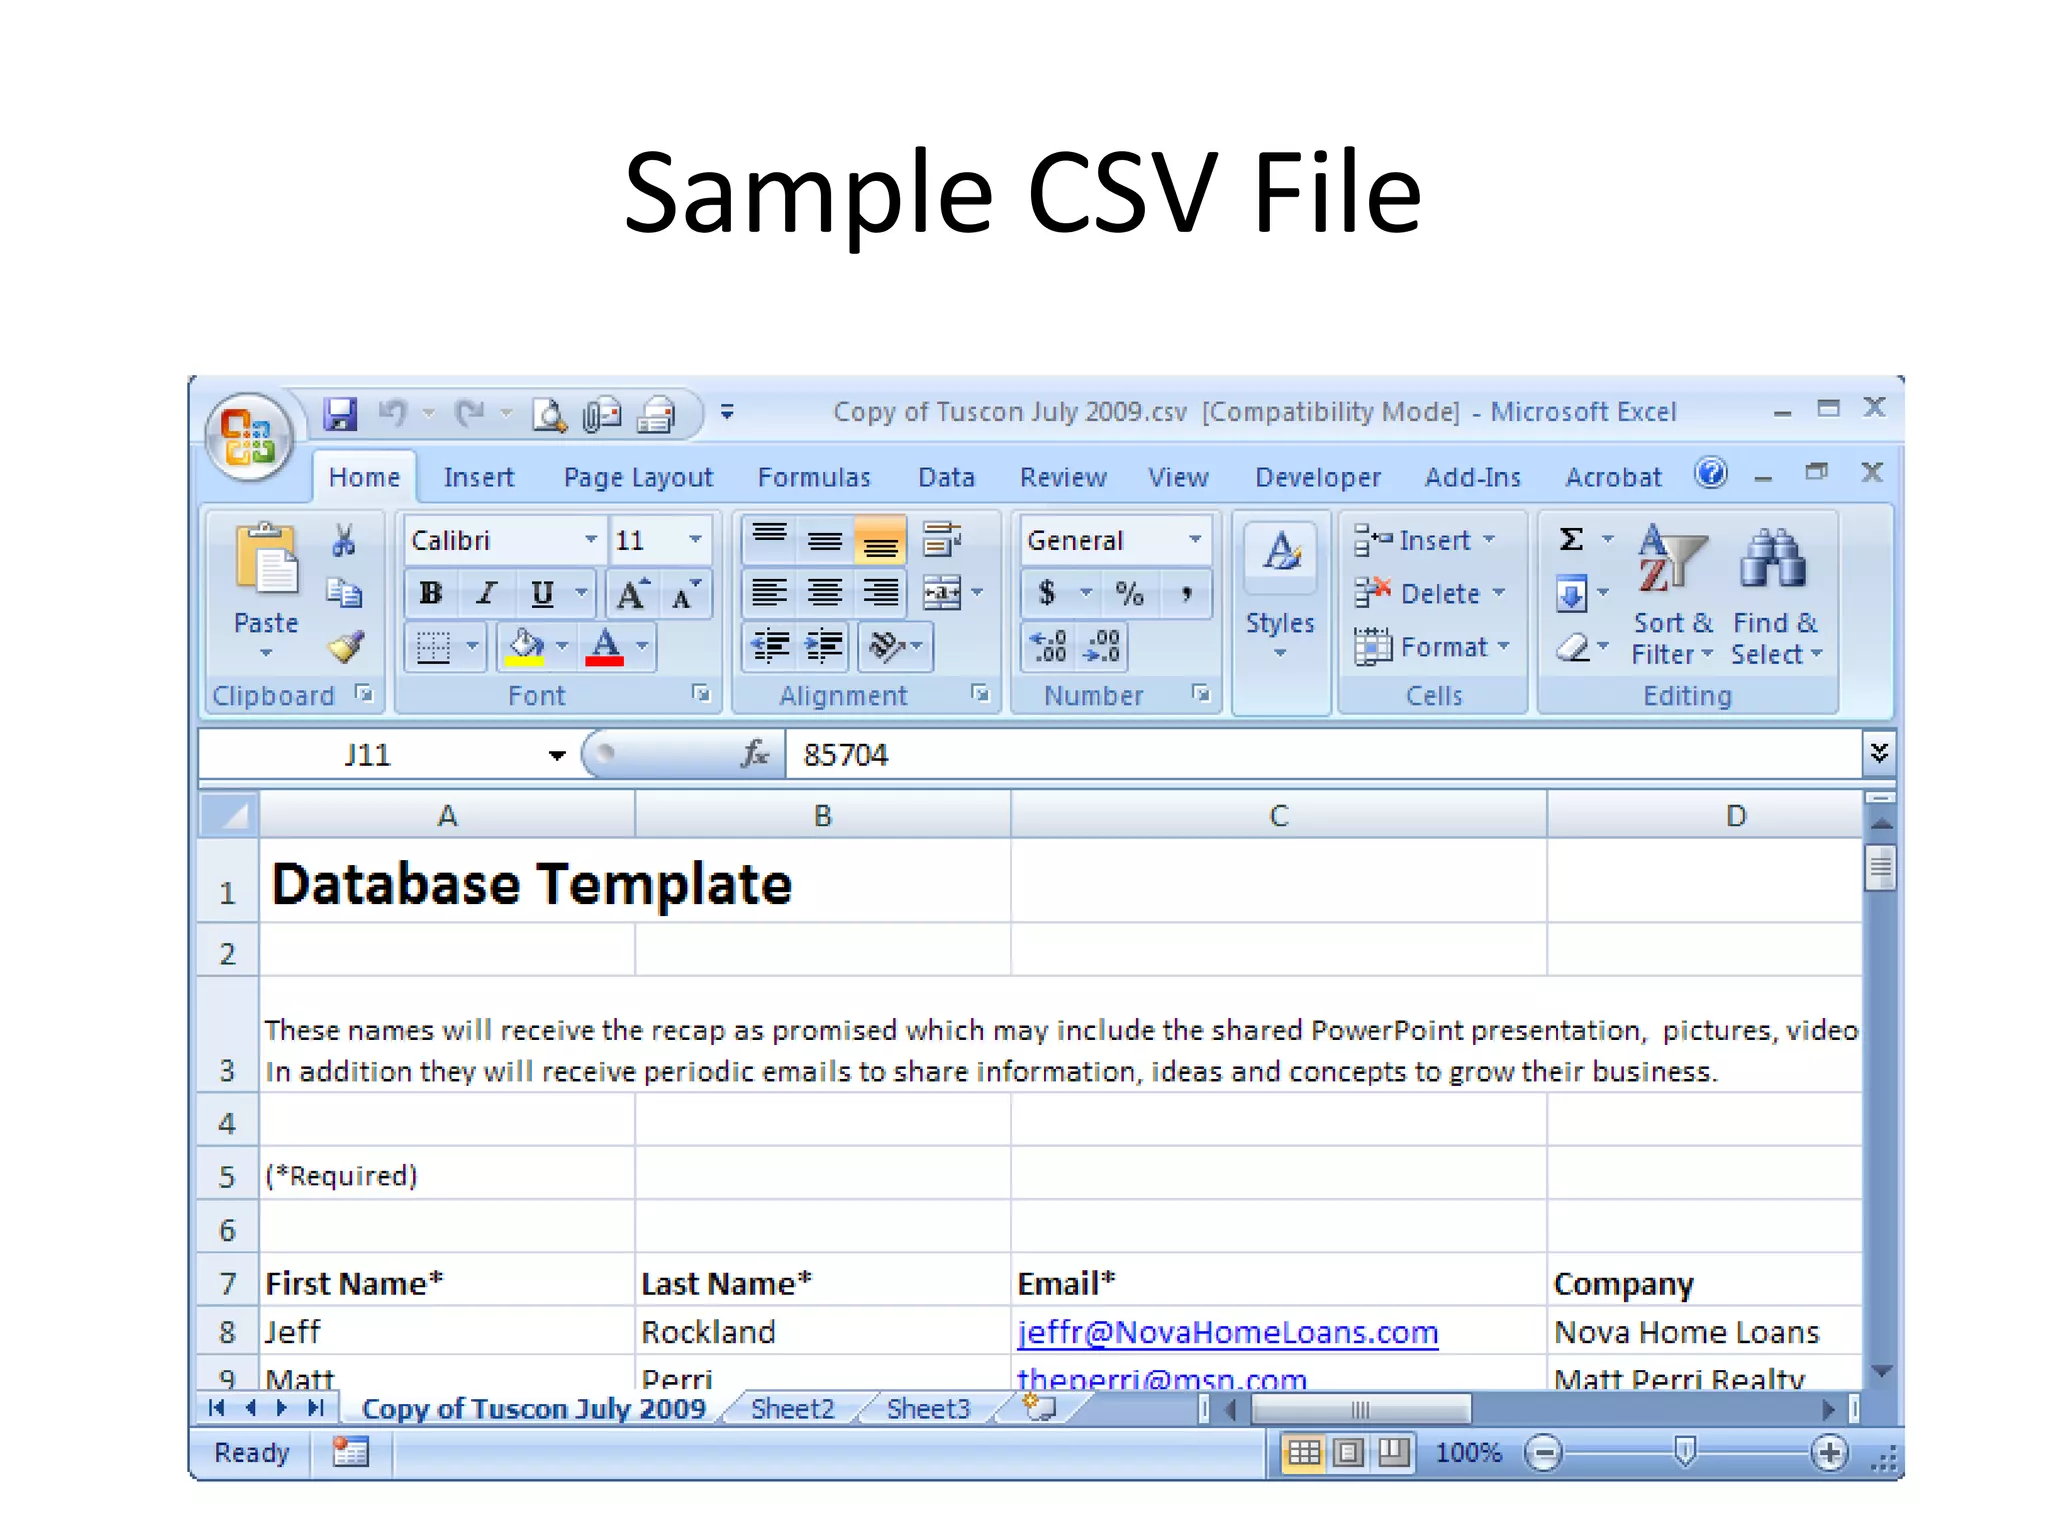Apply yellow fill color to cell
Screen dimensions: 2048x1536
tap(525, 647)
